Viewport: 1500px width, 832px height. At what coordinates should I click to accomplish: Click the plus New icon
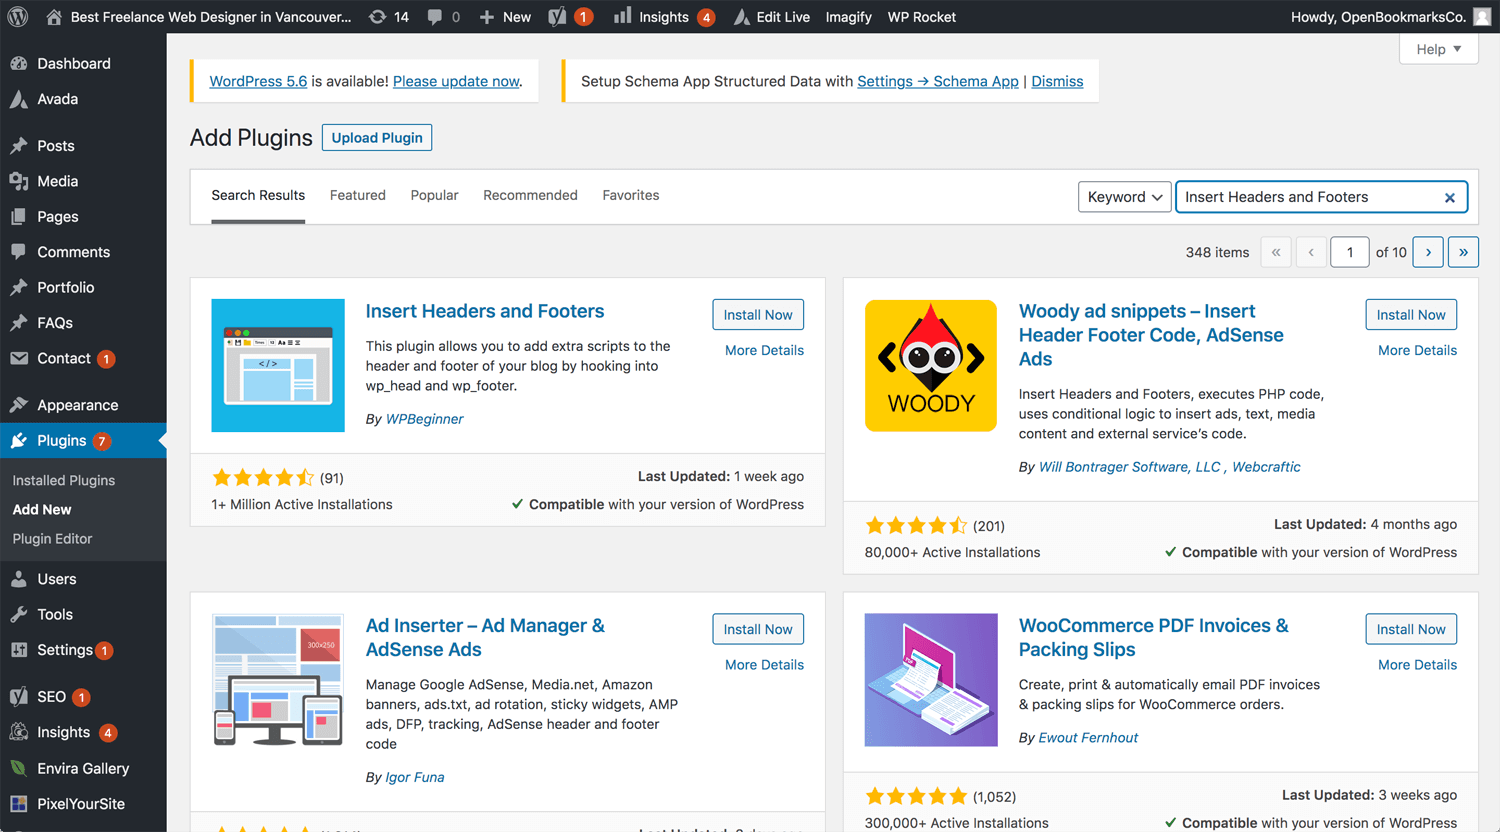click(487, 17)
